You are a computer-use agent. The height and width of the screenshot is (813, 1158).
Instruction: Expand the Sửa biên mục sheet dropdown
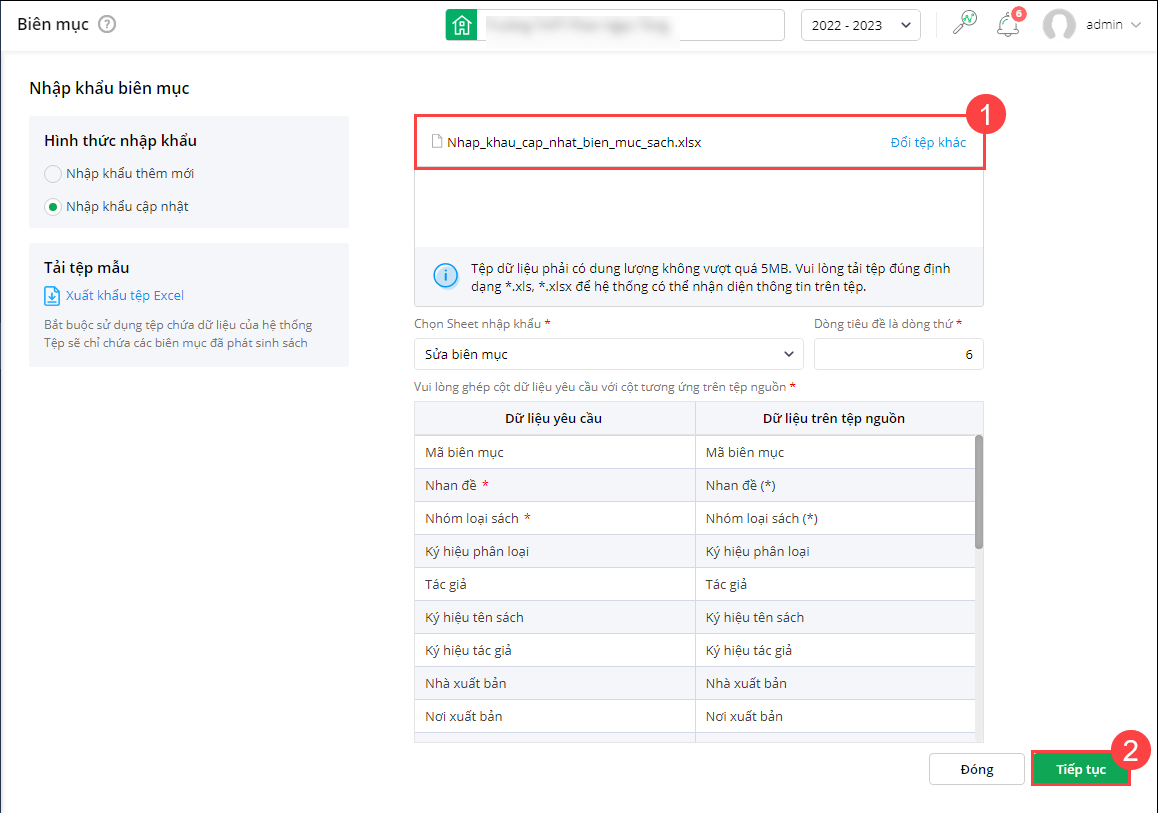click(608, 354)
